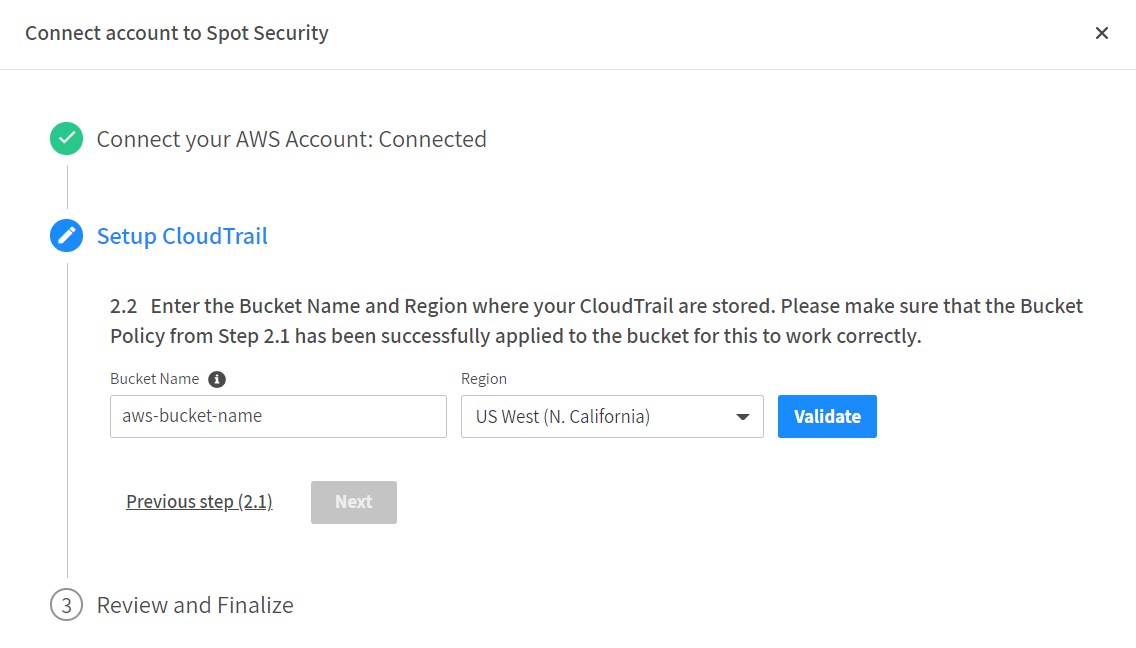
Task: Click the step 3 number circle
Action: point(66,605)
